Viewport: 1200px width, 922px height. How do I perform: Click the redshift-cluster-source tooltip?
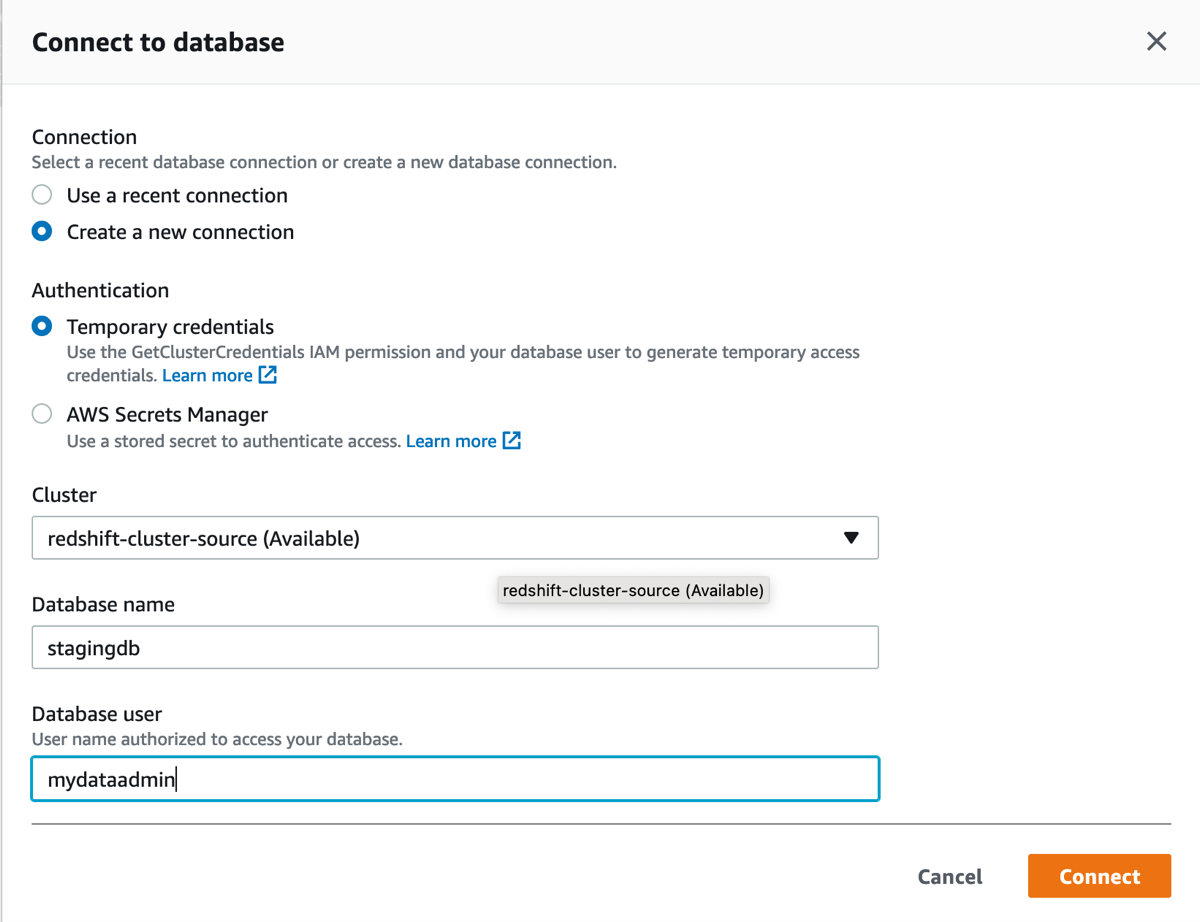pyautogui.click(x=633, y=591)
